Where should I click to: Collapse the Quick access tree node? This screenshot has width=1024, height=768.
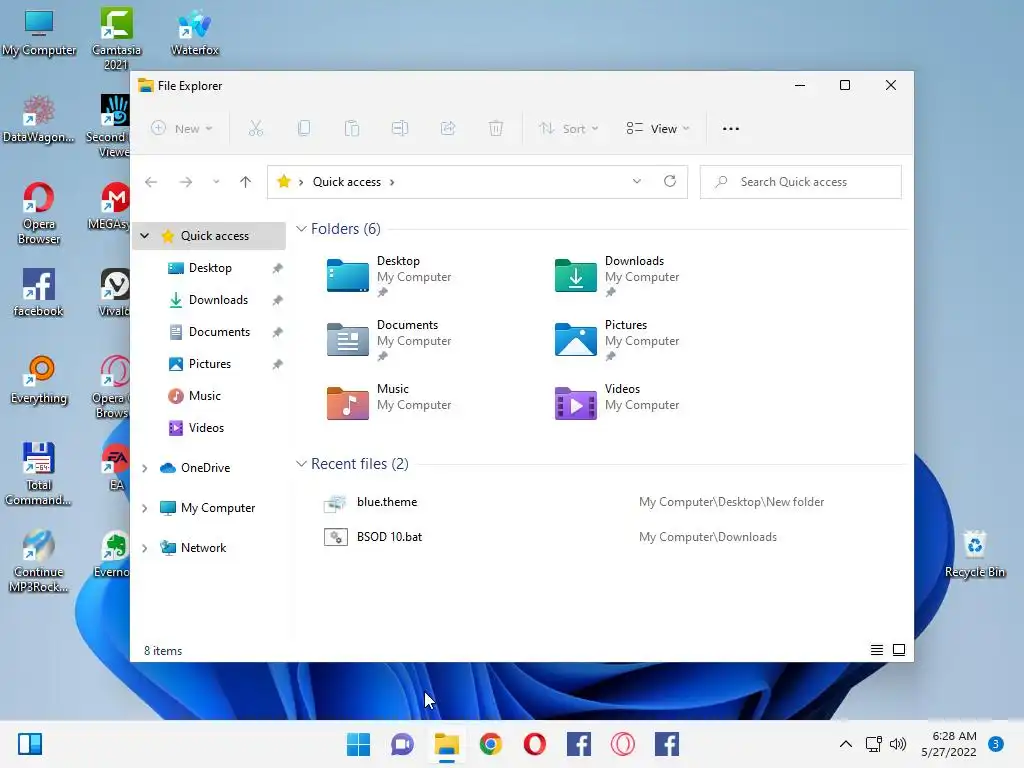[145, 236]
